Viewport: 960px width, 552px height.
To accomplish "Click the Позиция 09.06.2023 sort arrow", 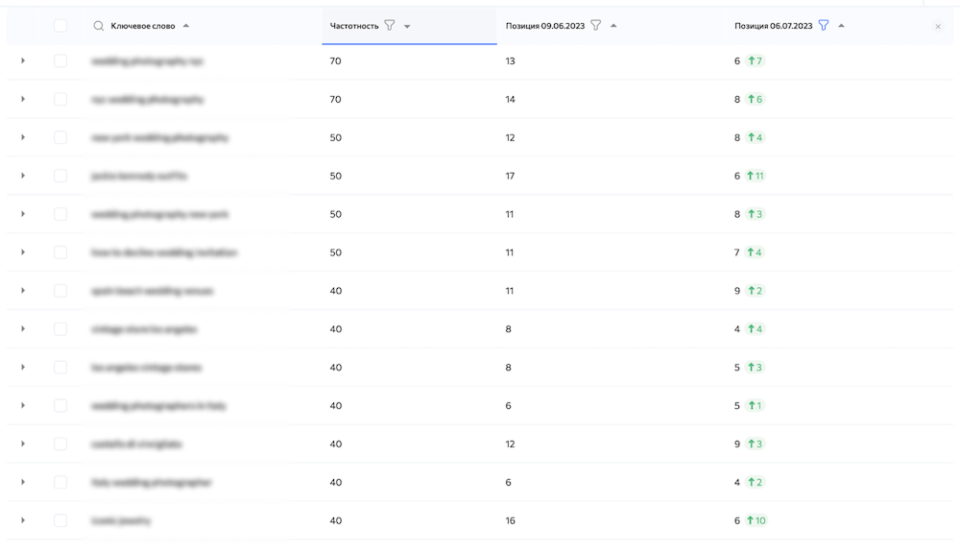I will pyautogui.click(x=613, y=26).
